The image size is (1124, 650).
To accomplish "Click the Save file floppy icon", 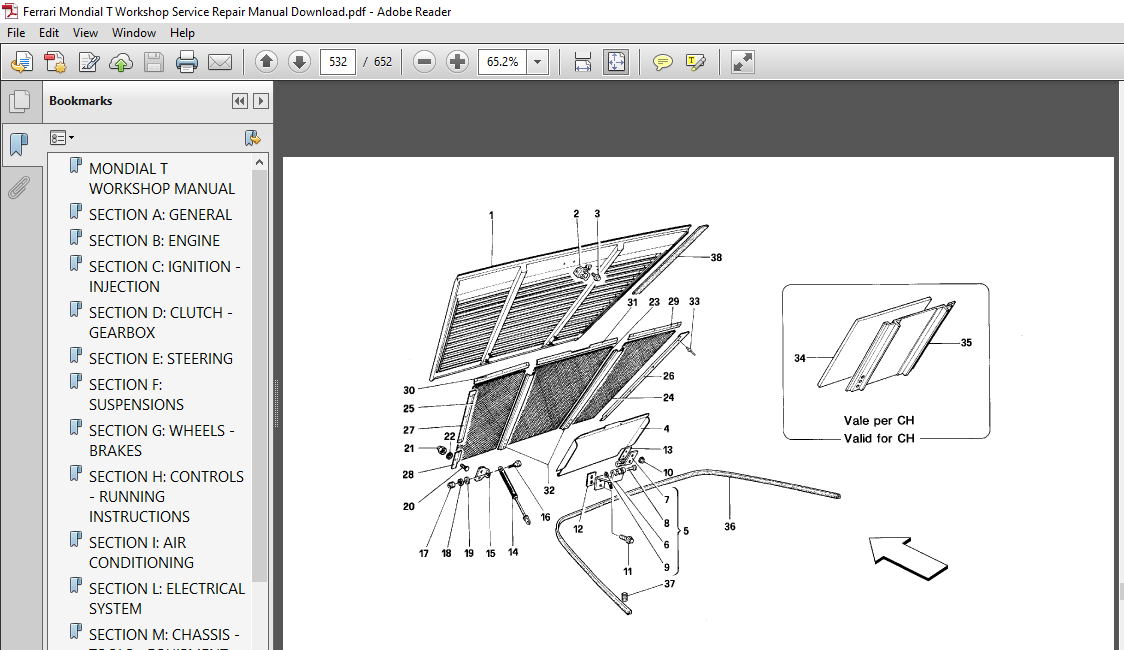I will click(154, 62).
